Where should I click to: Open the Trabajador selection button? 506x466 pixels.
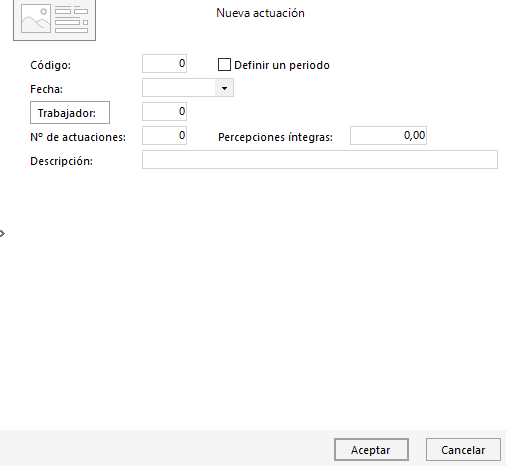tap(70, 113)
